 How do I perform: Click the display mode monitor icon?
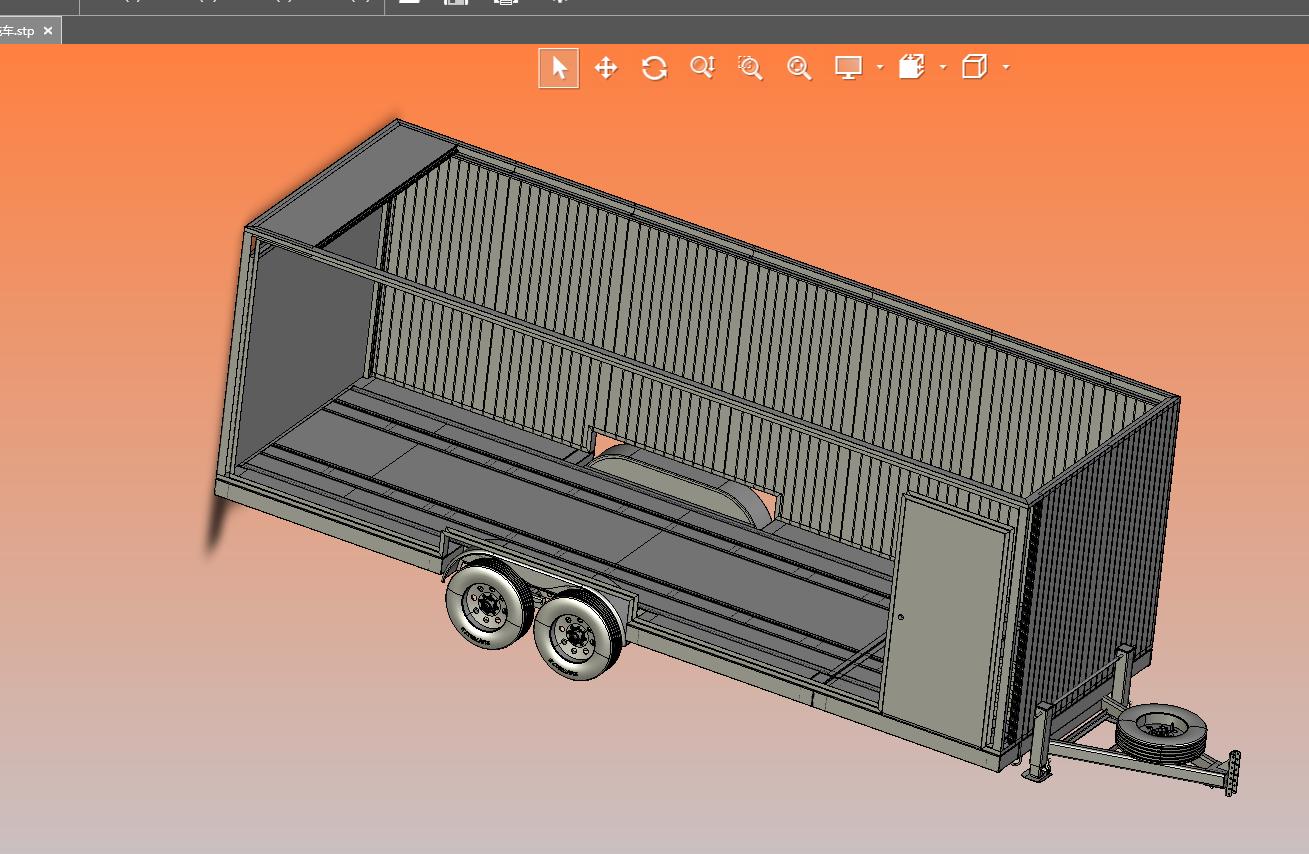click(849, 68)
